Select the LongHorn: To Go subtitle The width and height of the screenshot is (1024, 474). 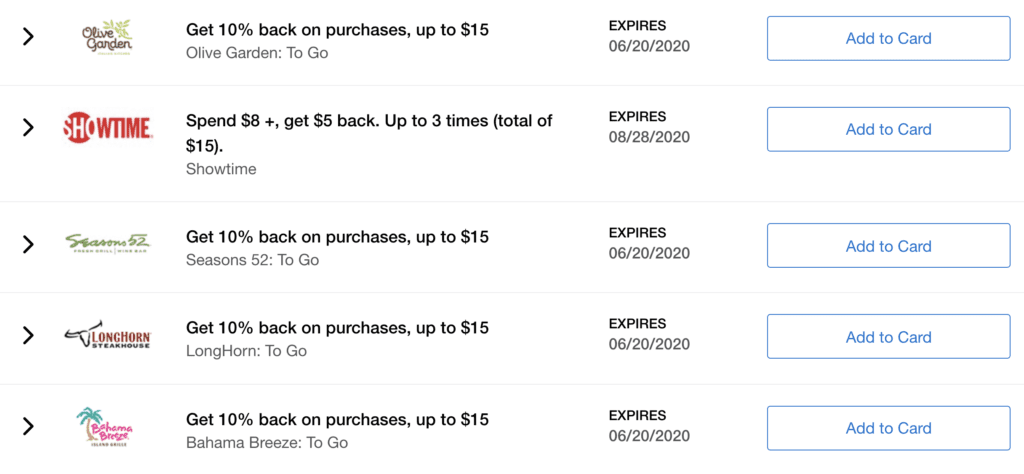(x=246, y=351)
